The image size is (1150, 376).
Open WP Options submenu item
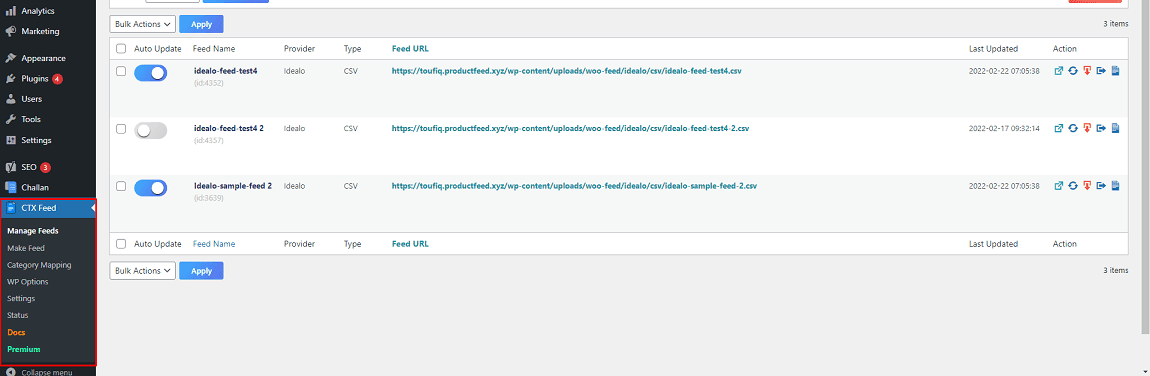(28, 281)
